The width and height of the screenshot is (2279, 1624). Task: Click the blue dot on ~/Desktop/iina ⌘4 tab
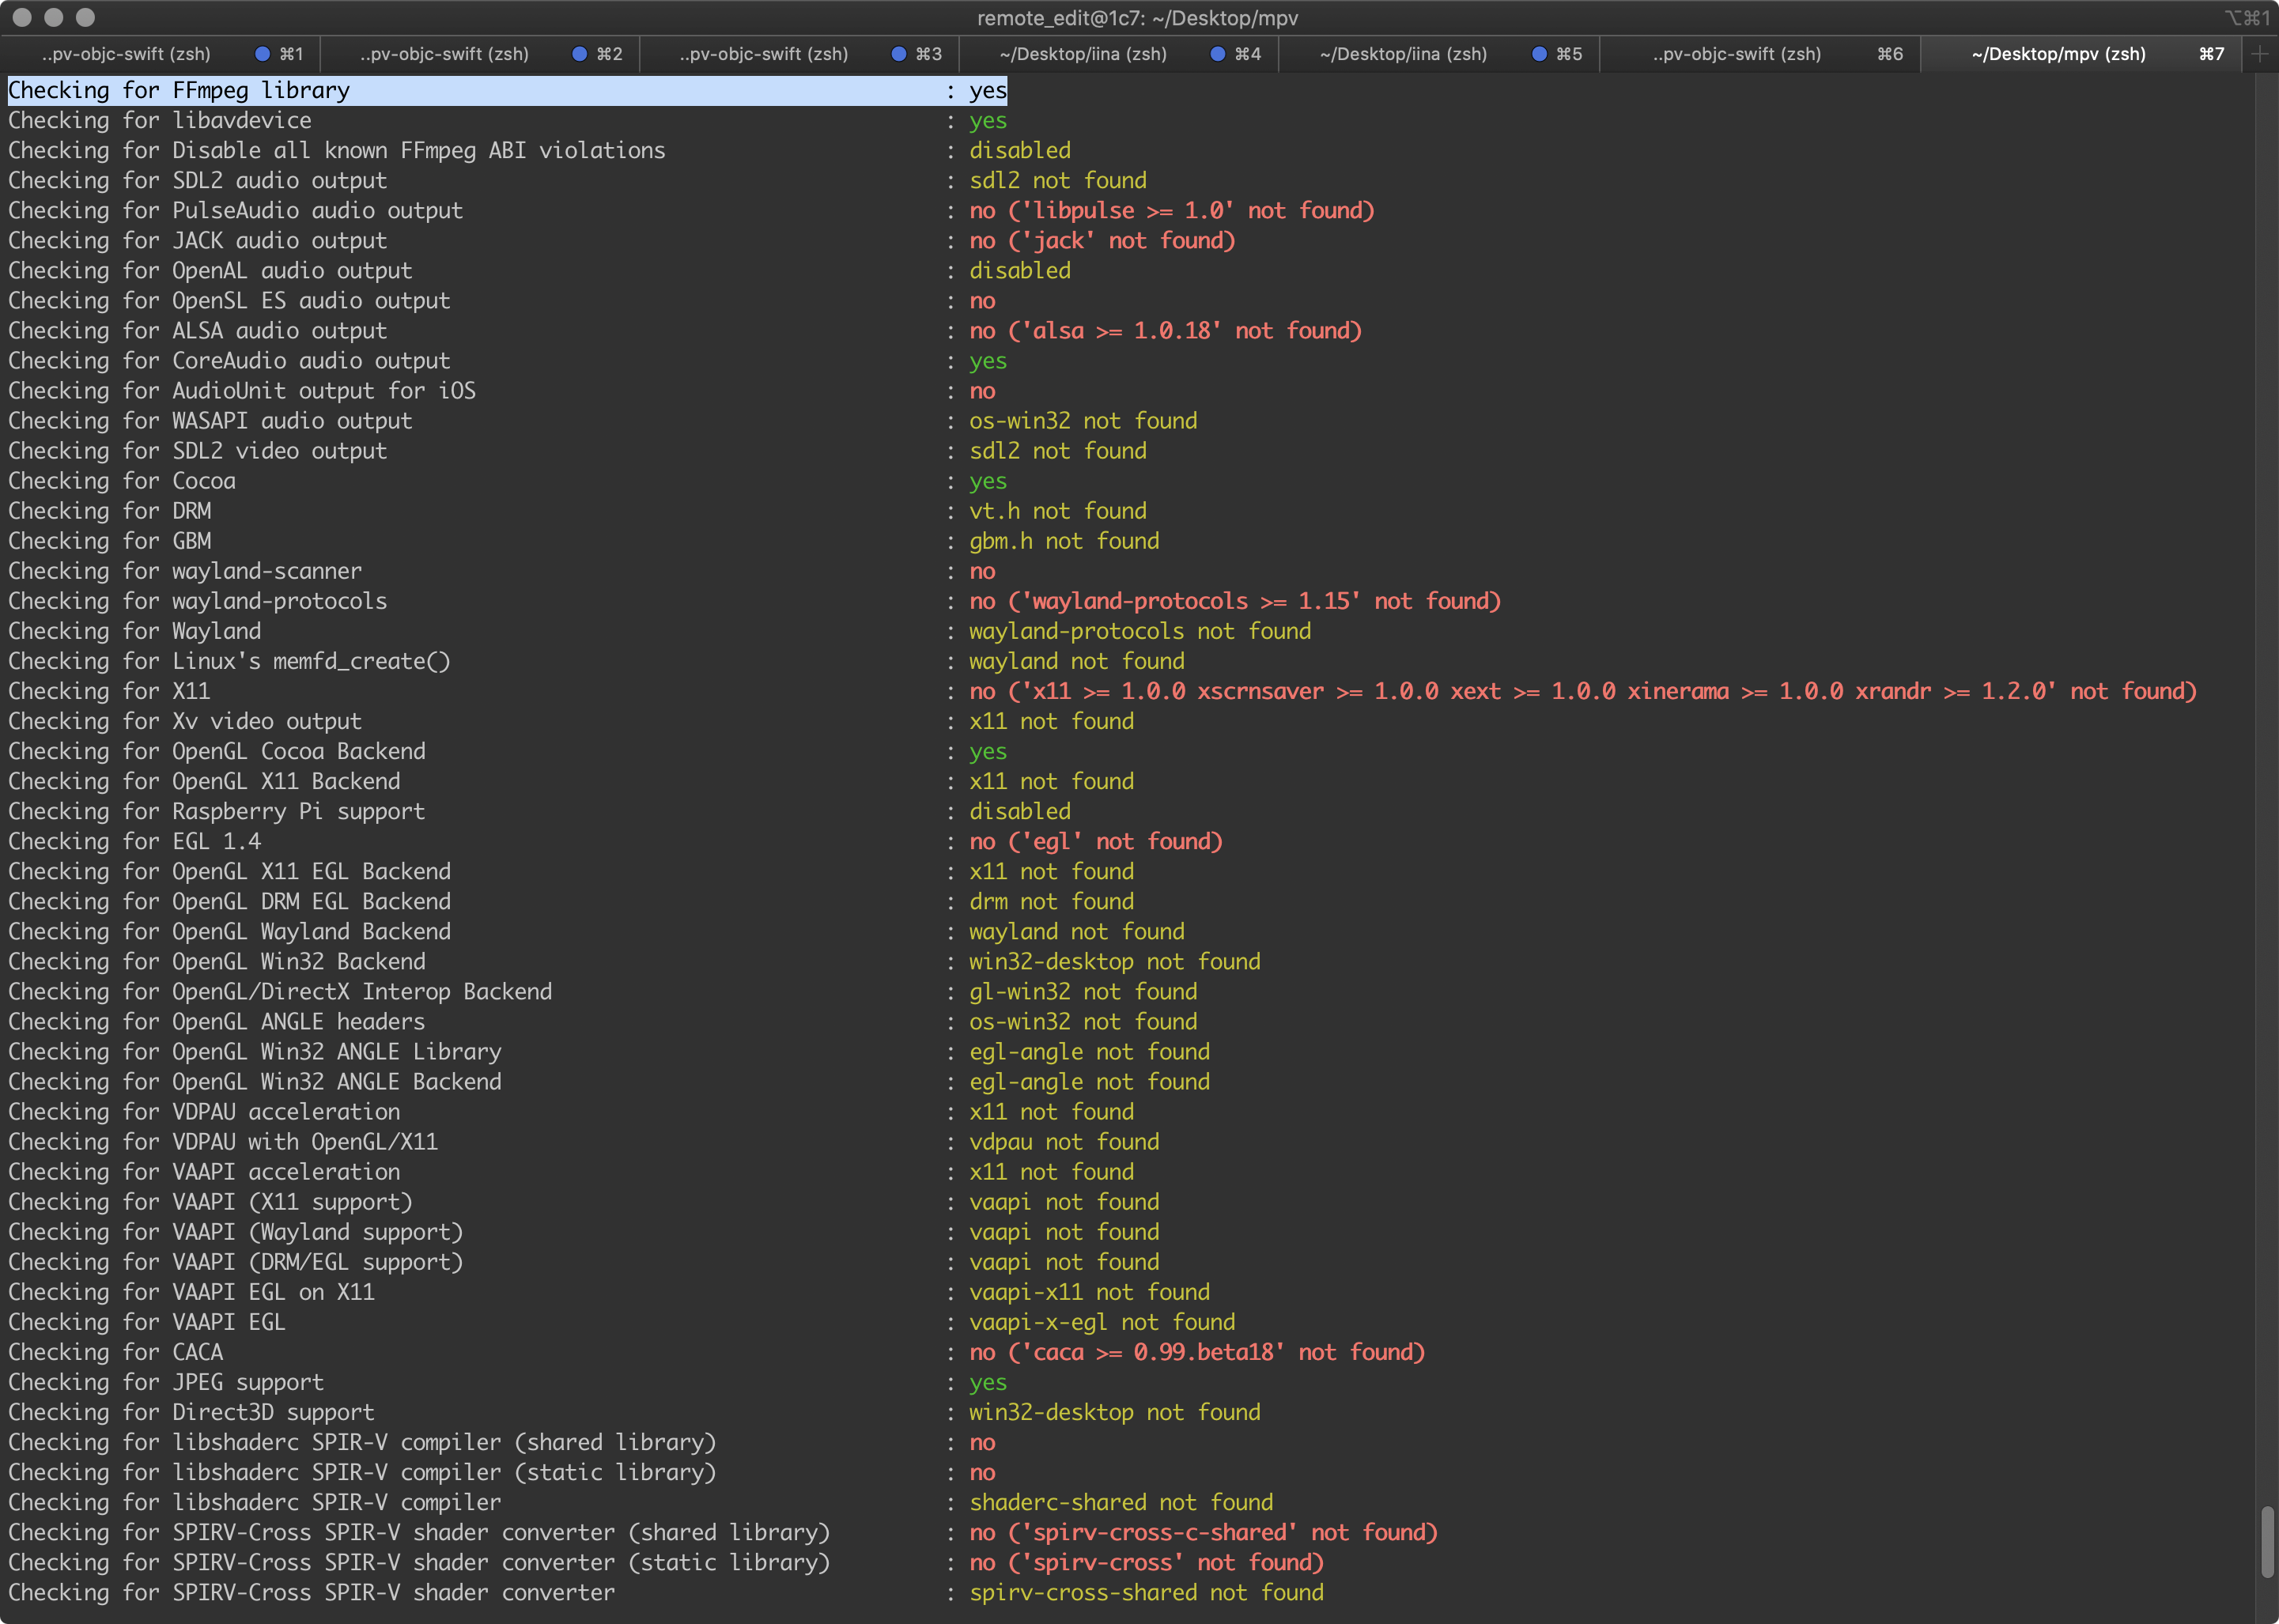pos(1216,54)
